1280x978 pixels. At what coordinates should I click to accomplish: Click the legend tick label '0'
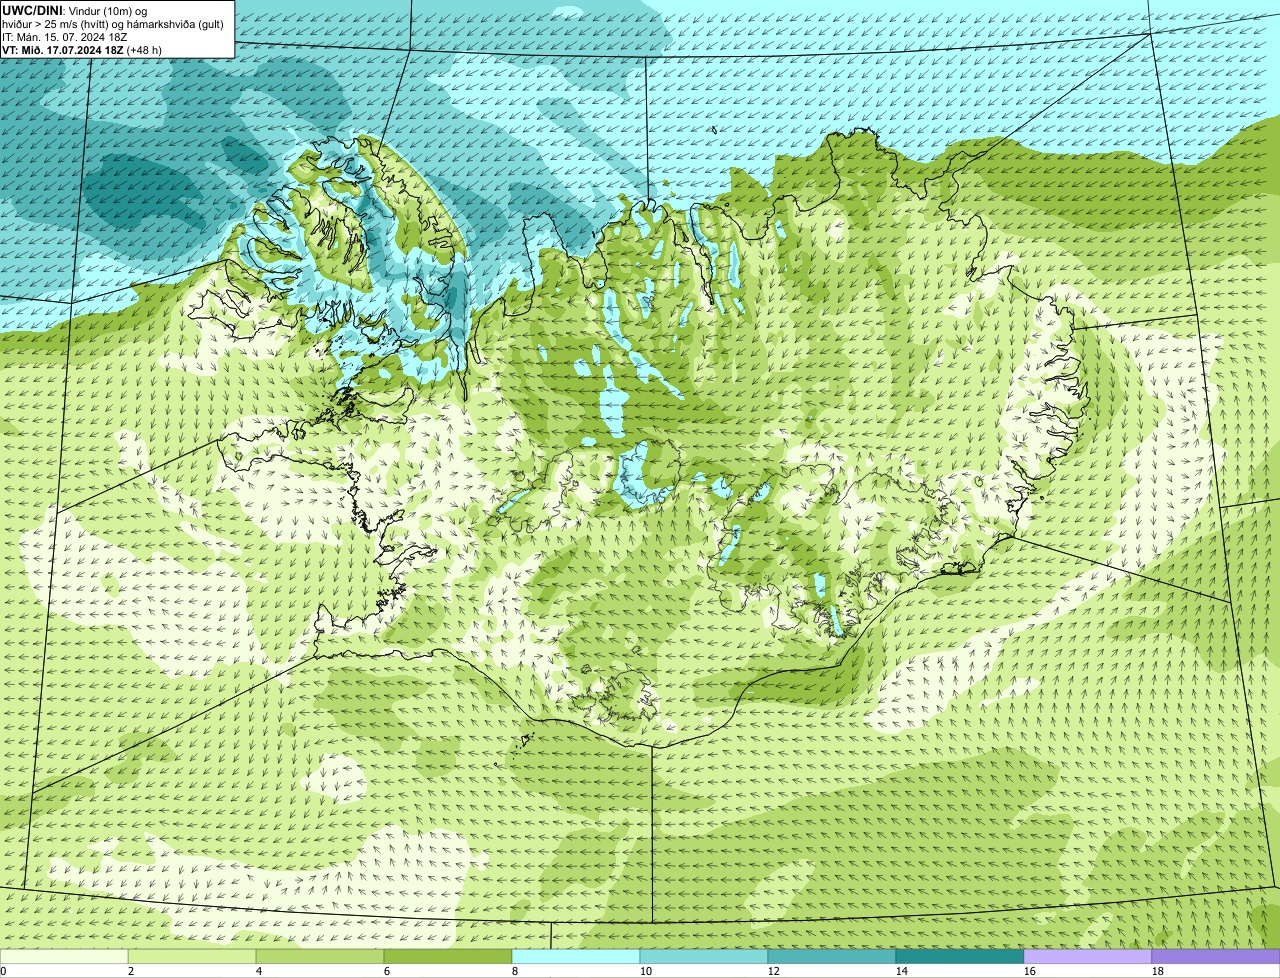point(3,971)
